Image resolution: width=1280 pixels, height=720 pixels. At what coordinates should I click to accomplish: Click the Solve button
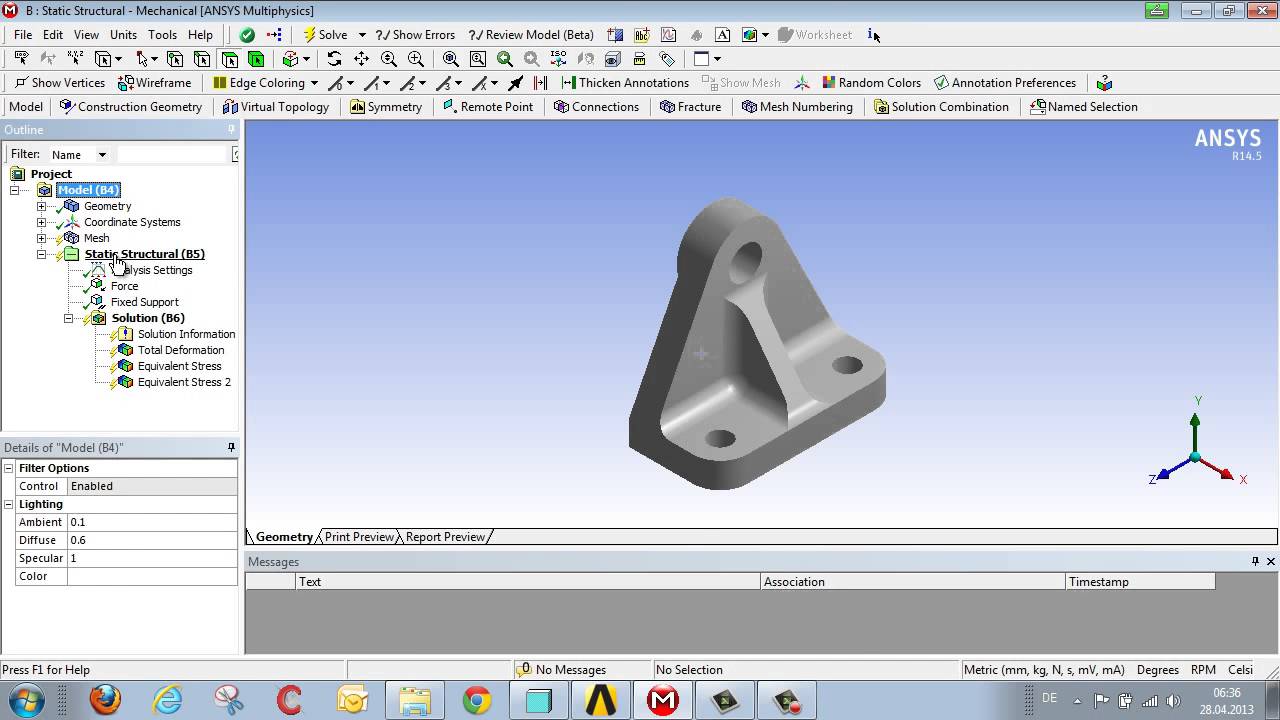click(325, 34)
